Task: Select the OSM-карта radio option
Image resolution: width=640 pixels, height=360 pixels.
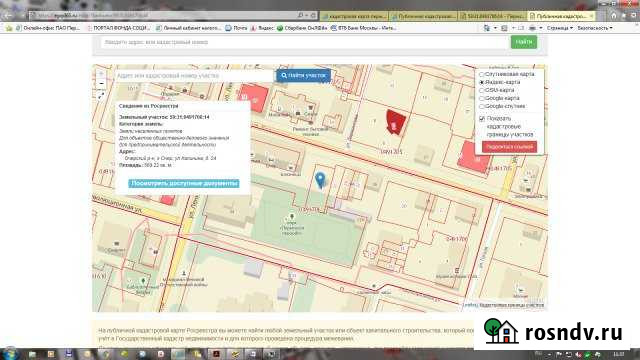Action: (x=482, y=90)
